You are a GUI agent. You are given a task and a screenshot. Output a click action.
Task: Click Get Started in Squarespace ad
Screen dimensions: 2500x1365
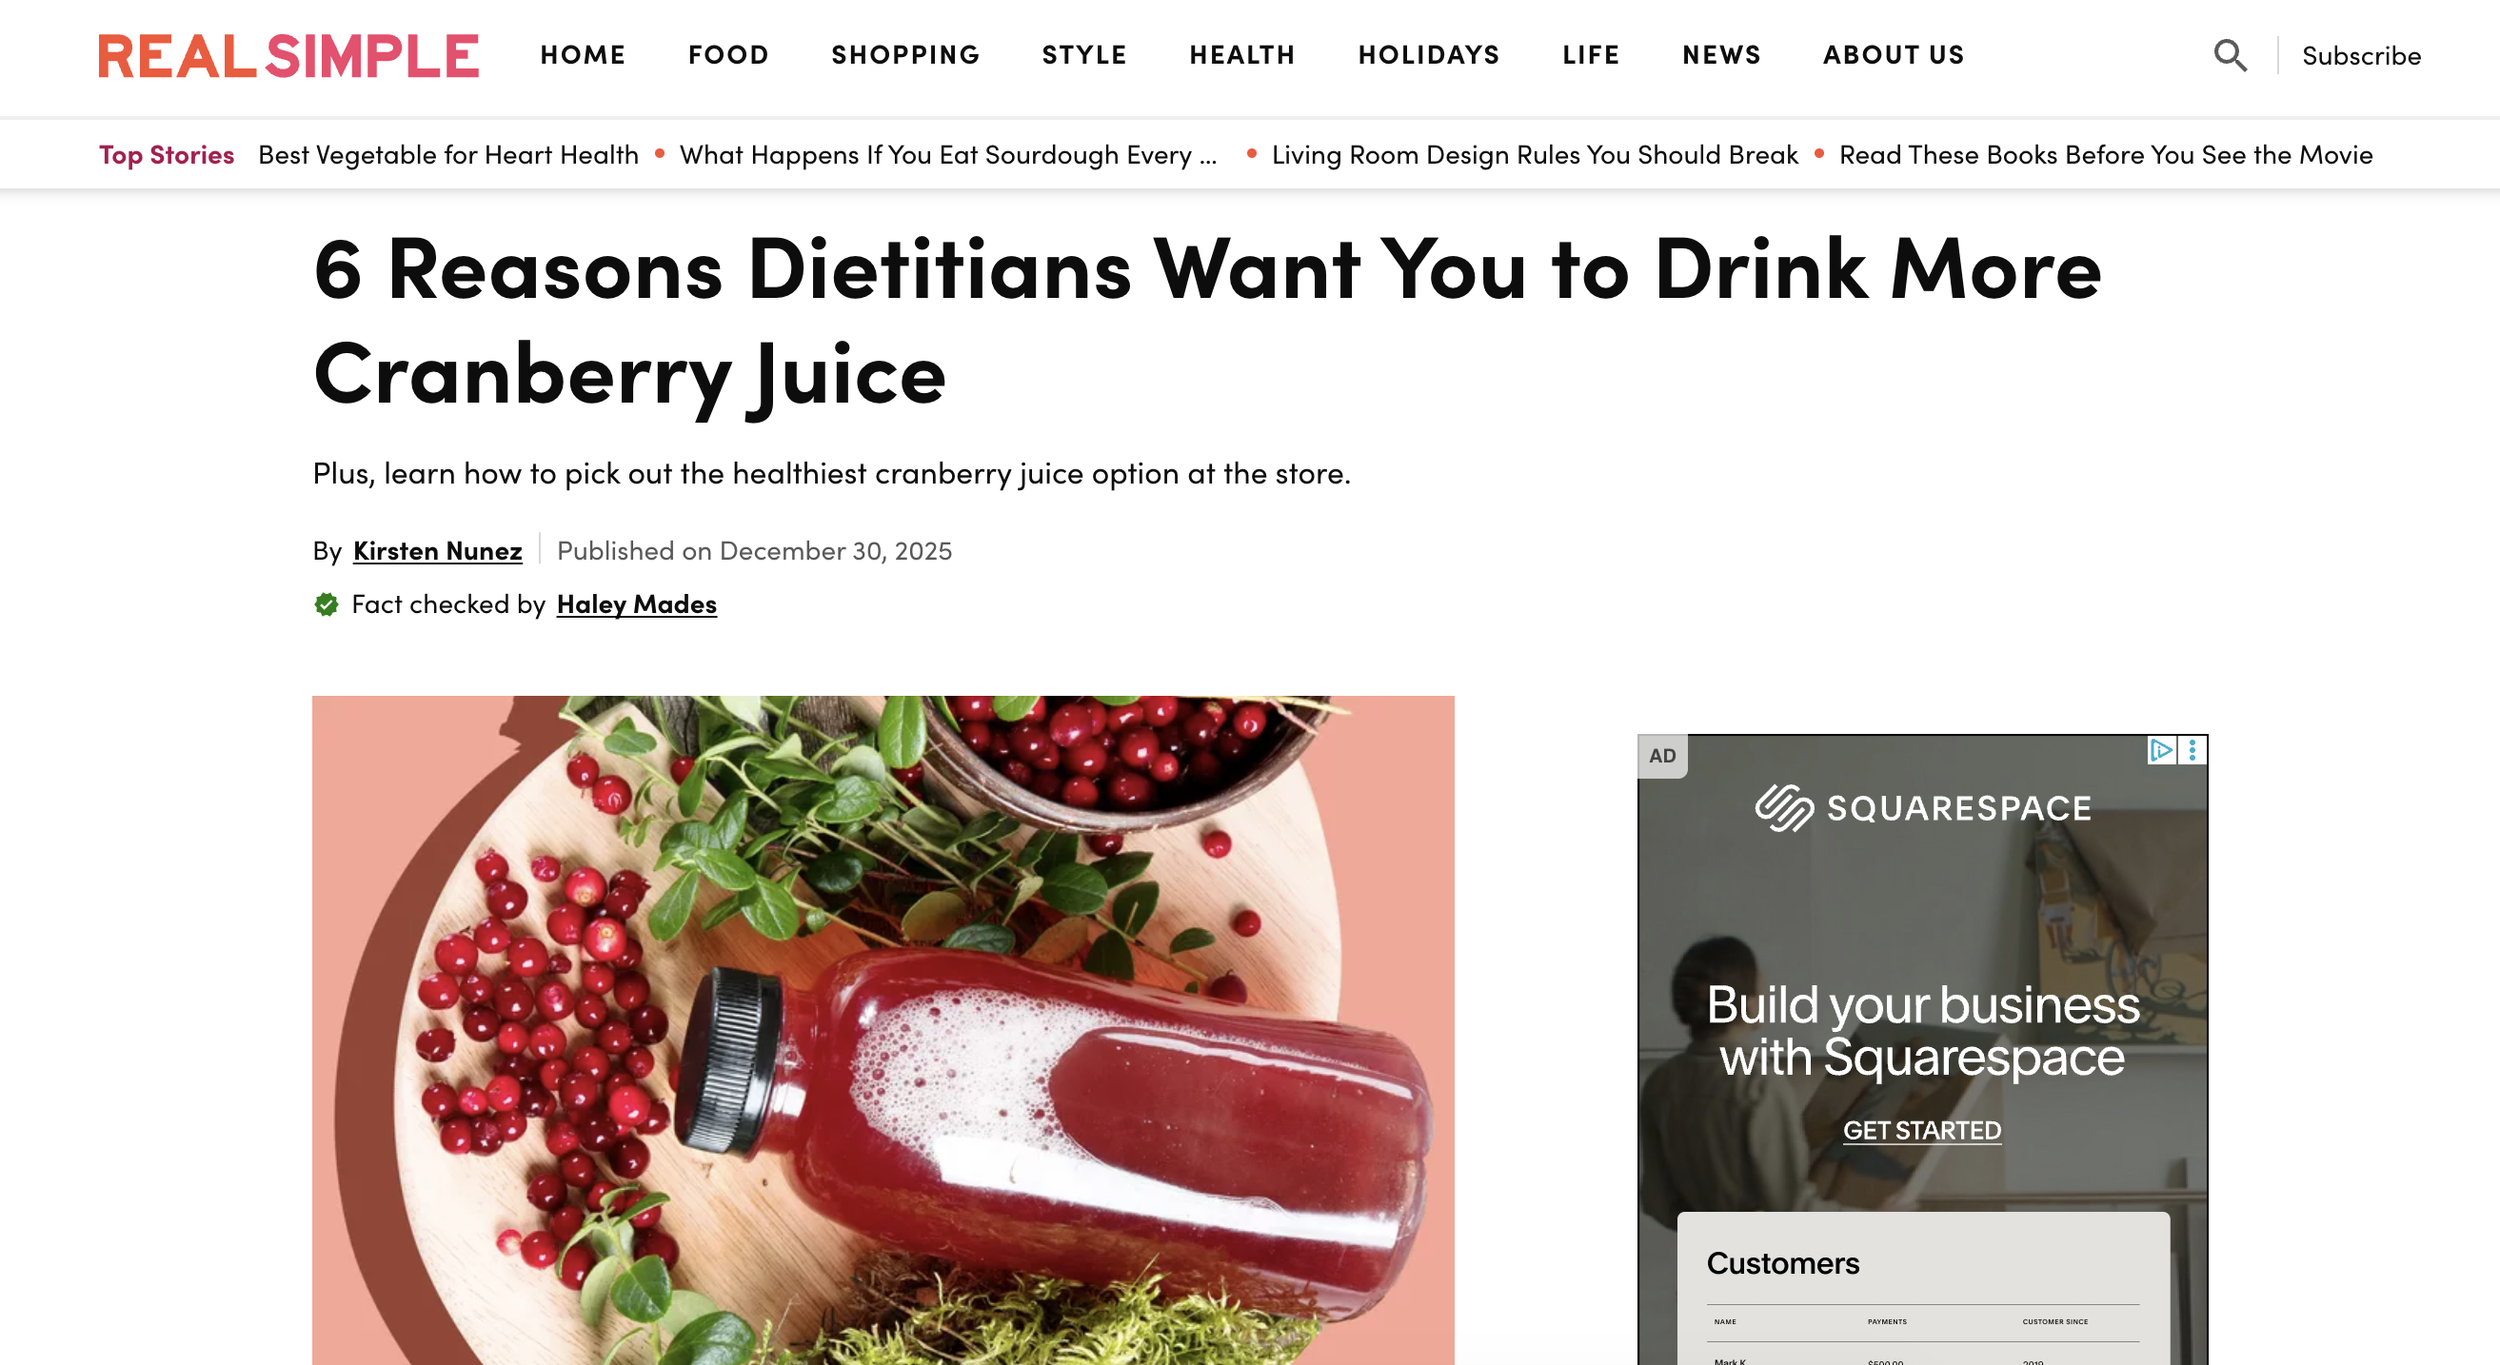[x=1922, y=1130]
